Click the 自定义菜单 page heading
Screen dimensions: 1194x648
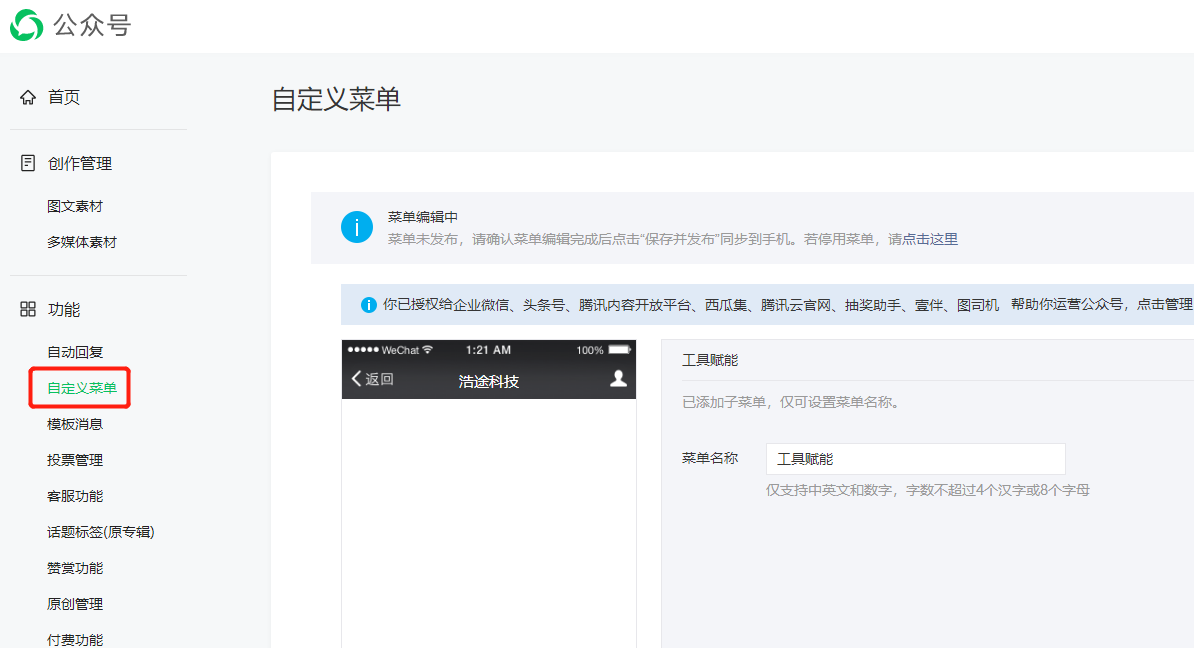(x=337, y=99)
